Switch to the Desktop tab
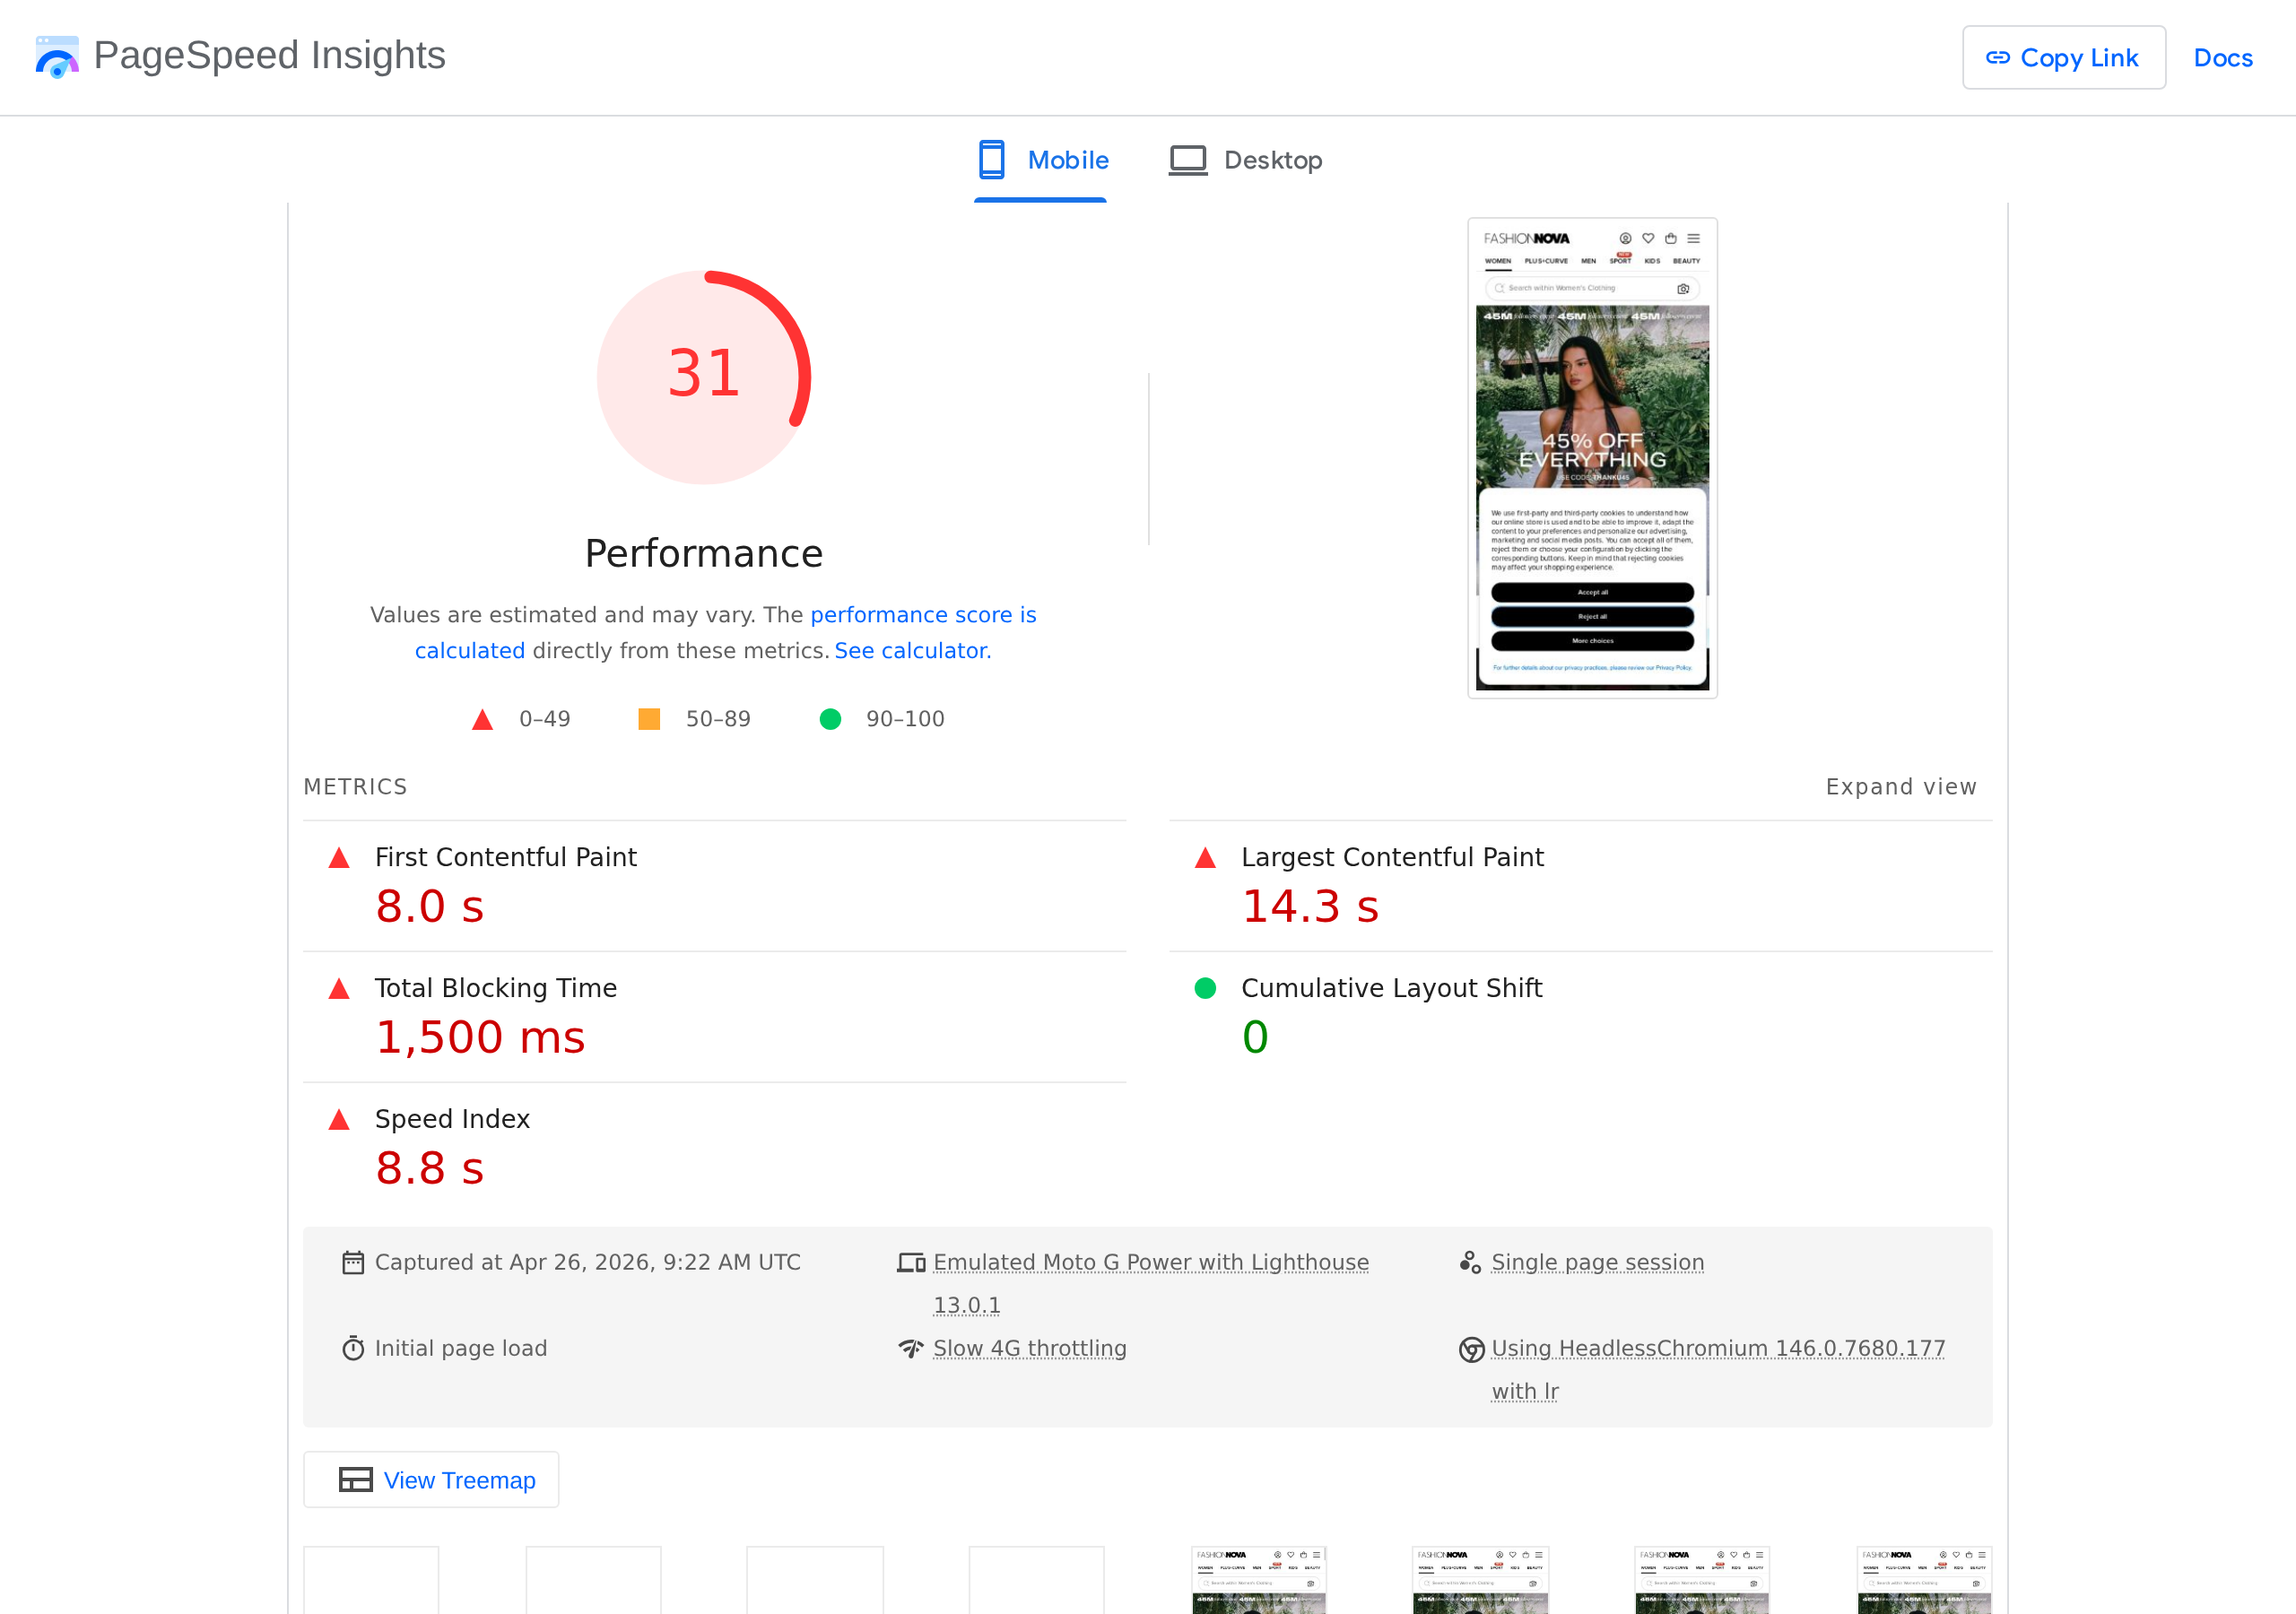Viewport: 2296px width, 1614px height. [x=1274, y=160]
